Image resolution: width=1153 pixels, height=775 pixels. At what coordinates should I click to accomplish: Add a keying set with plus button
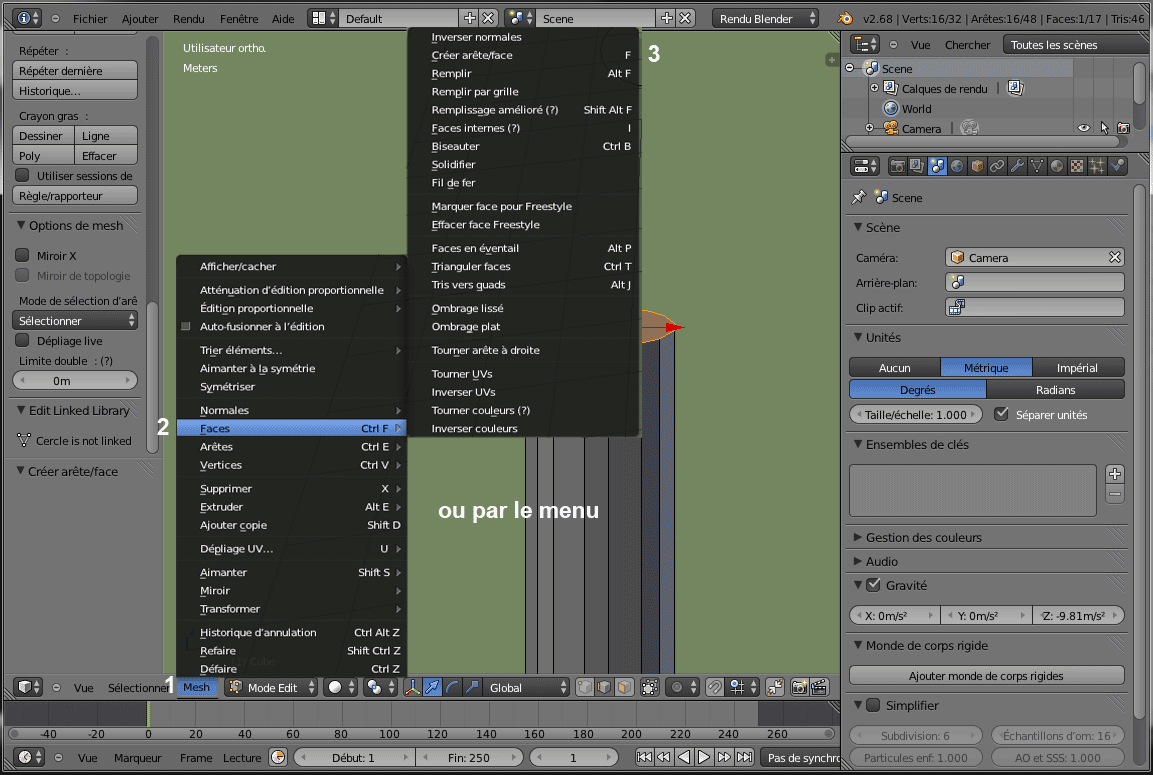[x=1115, y=474]
